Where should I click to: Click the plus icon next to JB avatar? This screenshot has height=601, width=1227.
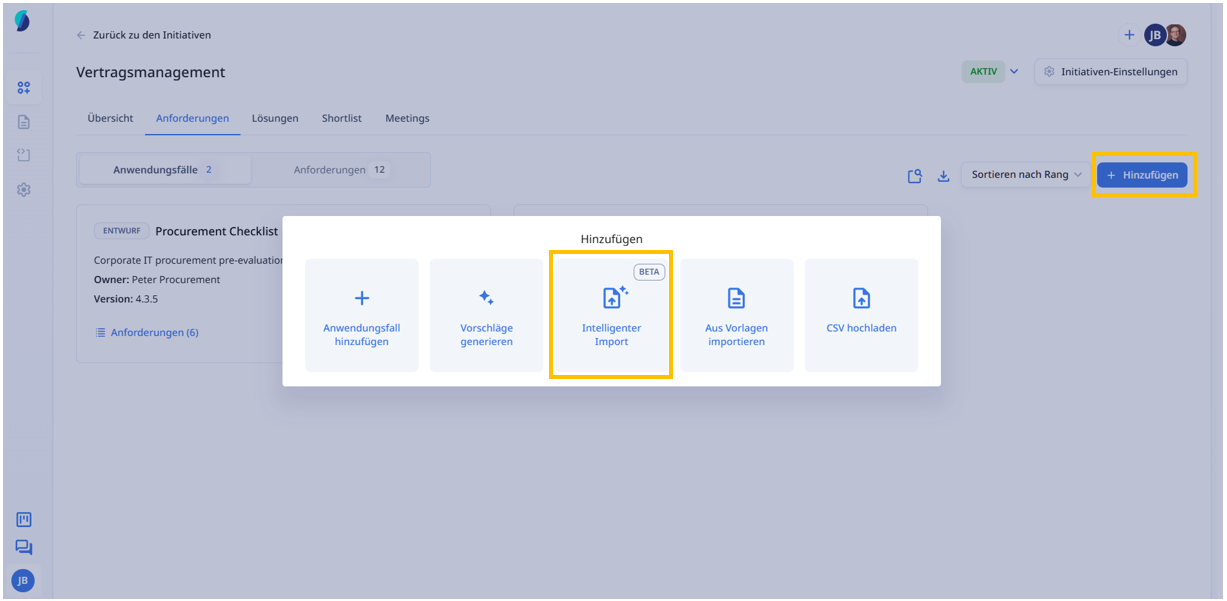1129,35
